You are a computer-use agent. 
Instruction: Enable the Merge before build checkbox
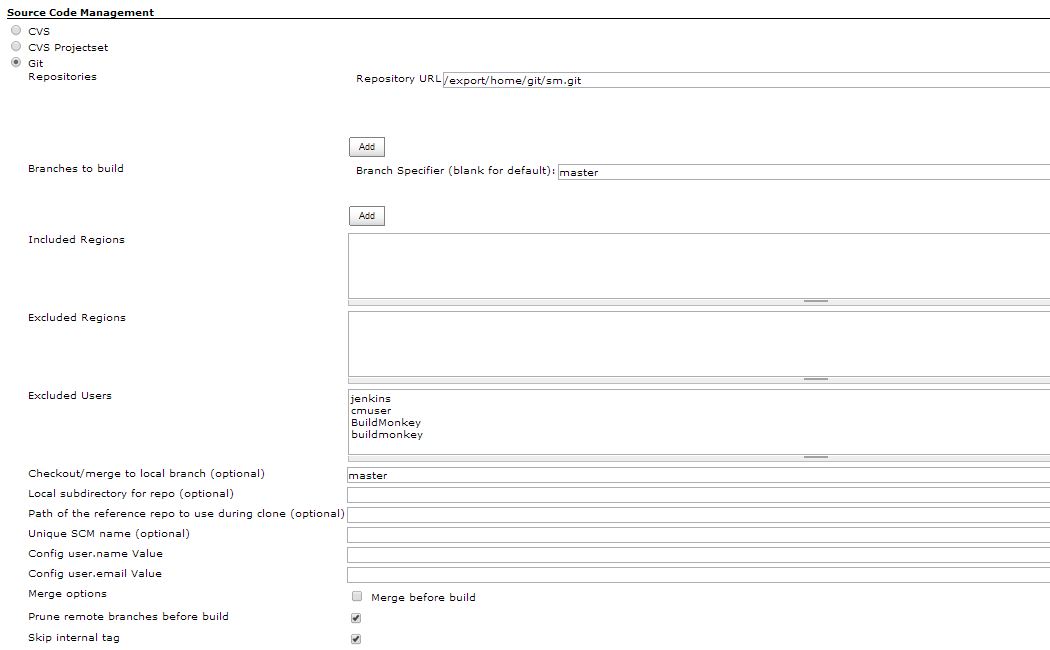pyautogui.click(x=356, y=596)
